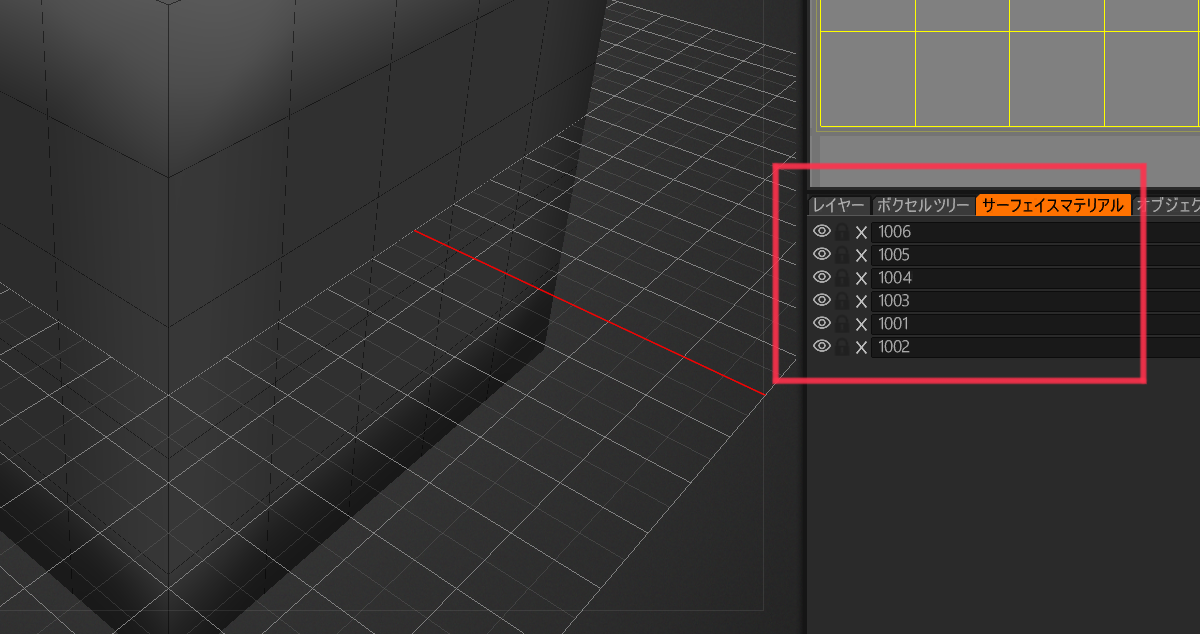Viewport: 1200px width, 634px height.
Task: Open the ボクセルツリー tab
Action: [x=923, y=205]
